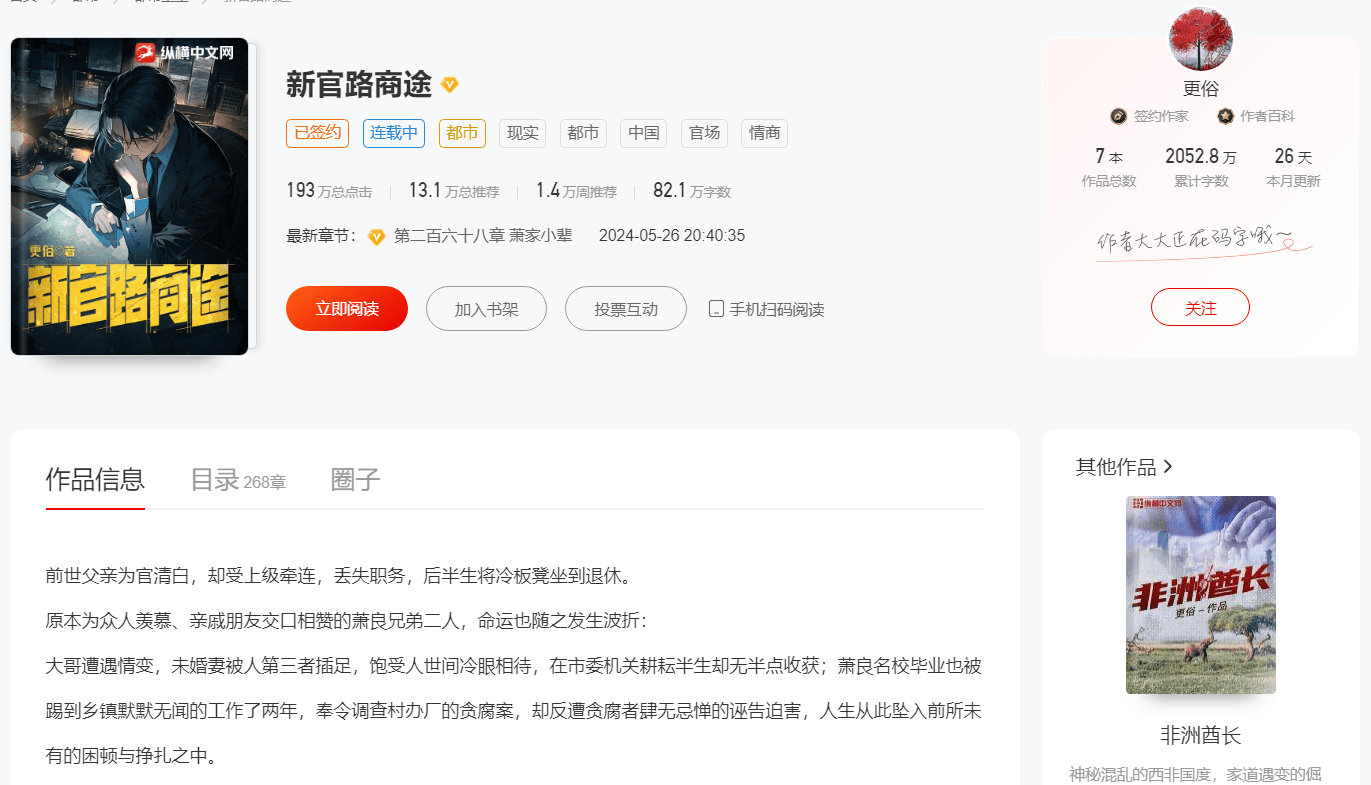
Task: Click the 26 天 本月更新 stat
Action: [1293, 168]
